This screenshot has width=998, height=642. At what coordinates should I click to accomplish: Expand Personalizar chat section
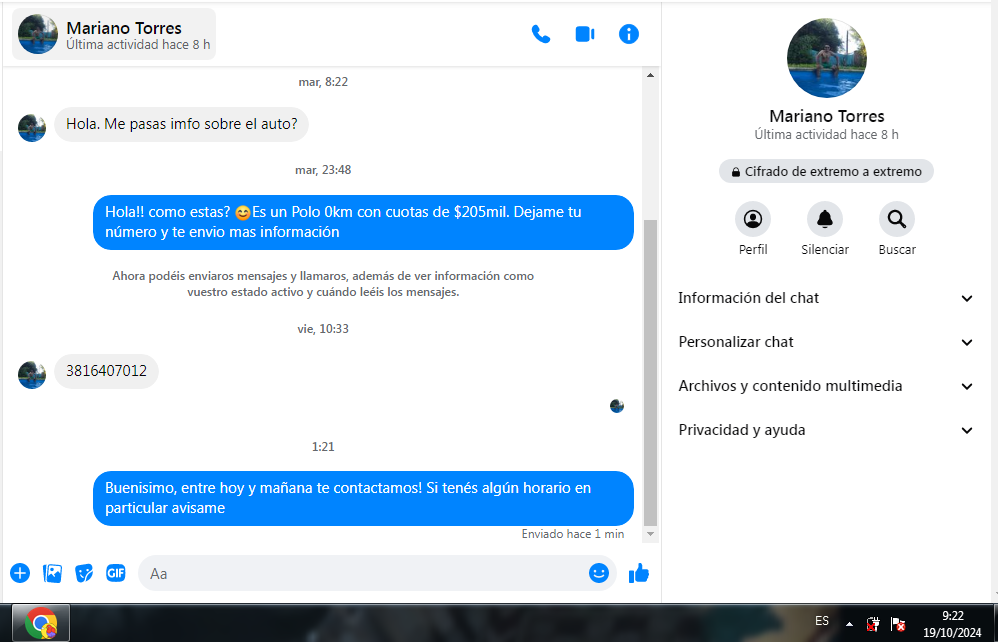[x=826, y=342]
